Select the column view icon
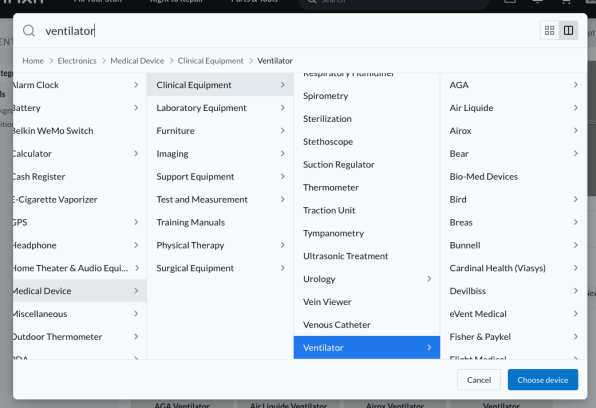The height and width of the screenshot is (408, 596). (568, 30)
